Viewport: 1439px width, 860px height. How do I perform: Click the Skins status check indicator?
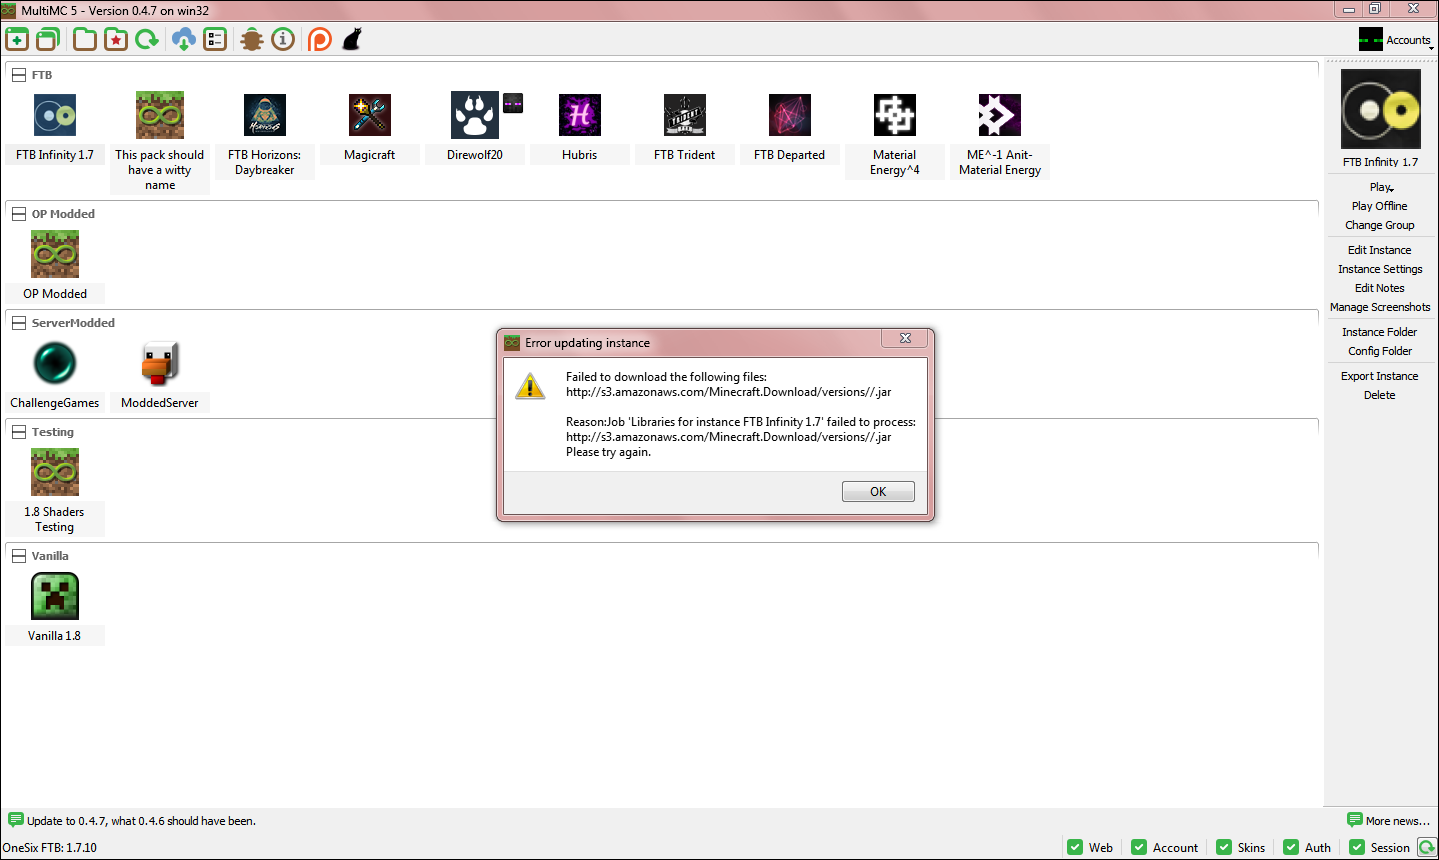[x=1240, y=847]
